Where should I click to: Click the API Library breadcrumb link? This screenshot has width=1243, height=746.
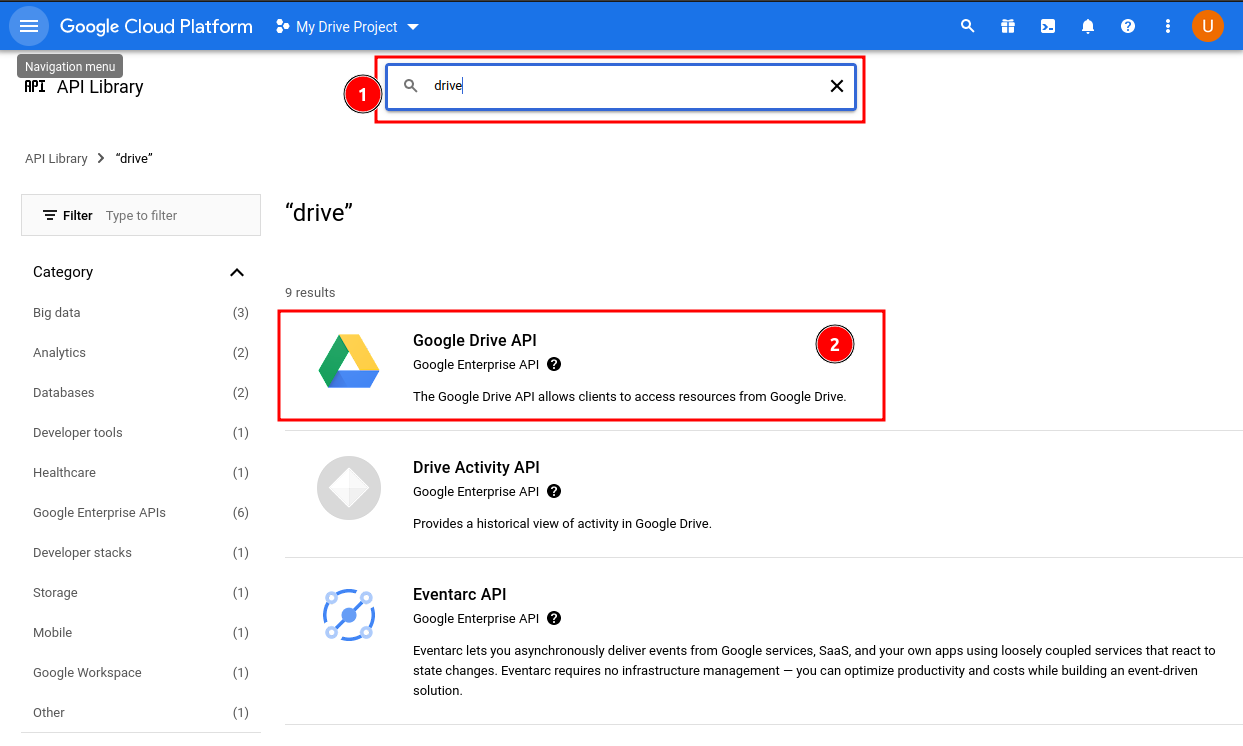[56, 158]
